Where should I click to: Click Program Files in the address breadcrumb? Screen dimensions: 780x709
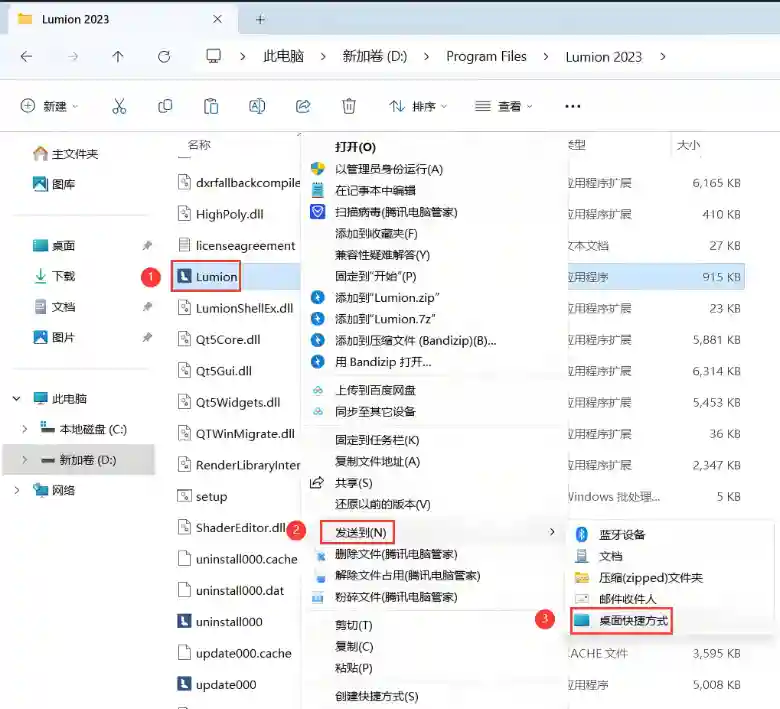pyautogui.click(x=486, y=57)
